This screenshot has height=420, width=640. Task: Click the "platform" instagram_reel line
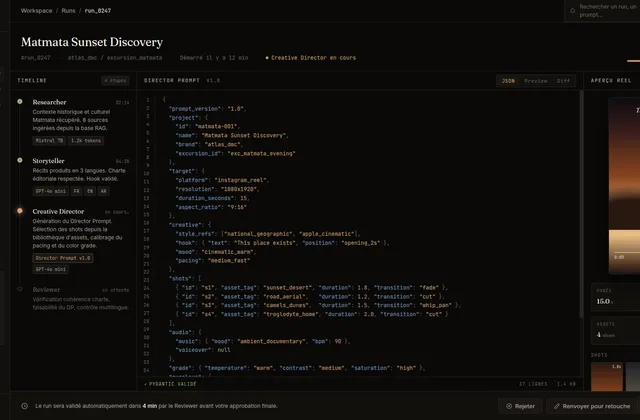tap(222, 180)
